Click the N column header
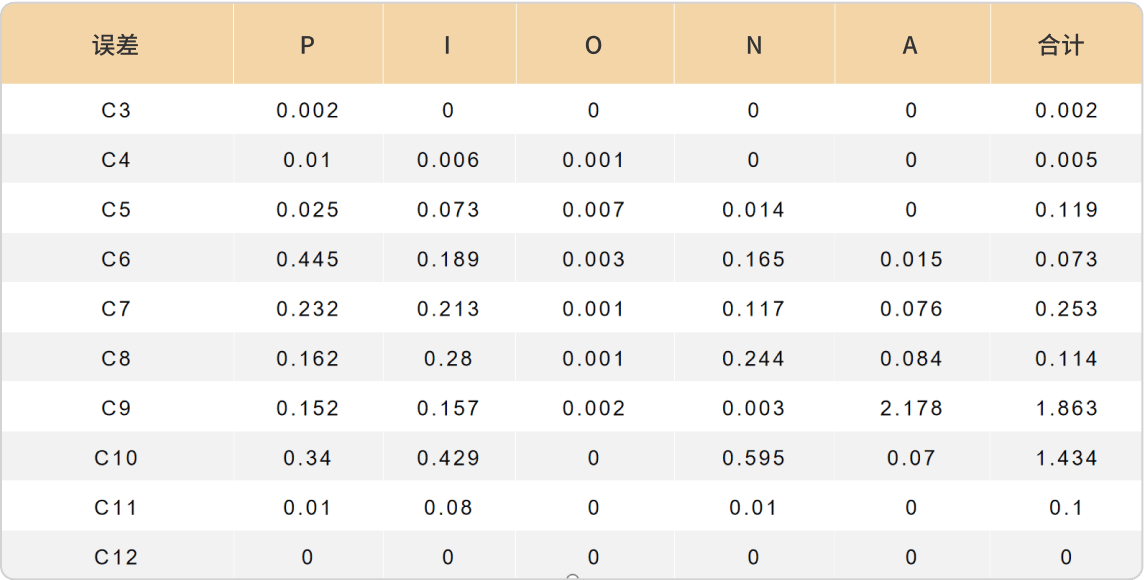The width and height of the screenshot is (1144, 580). [754, 45]
